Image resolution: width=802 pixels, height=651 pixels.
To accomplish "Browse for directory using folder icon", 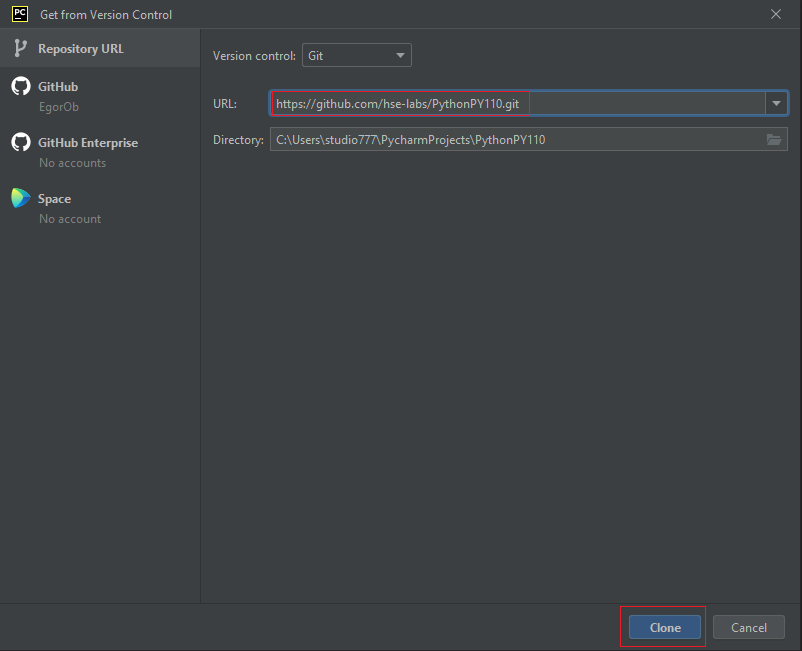I will tap(774, 140).
